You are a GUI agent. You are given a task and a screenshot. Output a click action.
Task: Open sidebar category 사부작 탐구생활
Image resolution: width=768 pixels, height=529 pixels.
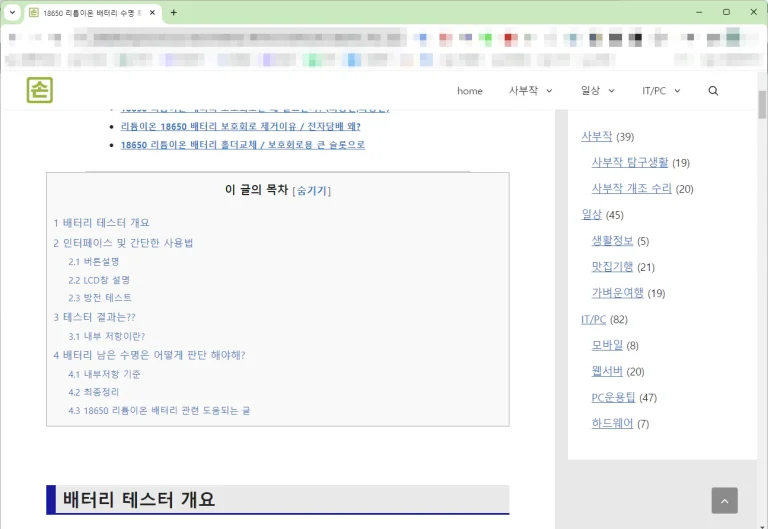point(630,163)
